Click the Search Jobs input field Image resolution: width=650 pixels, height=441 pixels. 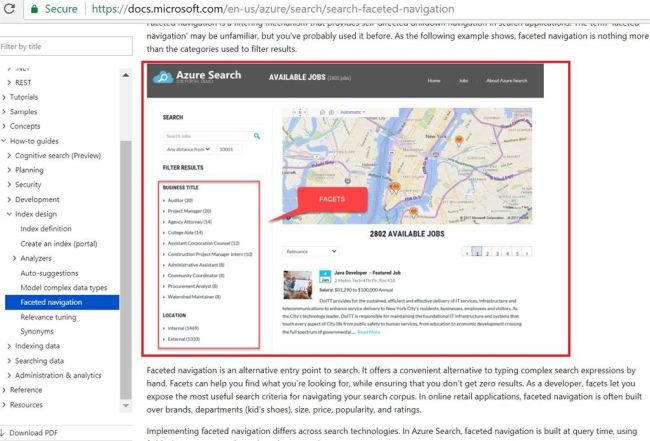[x=208, y=136]
